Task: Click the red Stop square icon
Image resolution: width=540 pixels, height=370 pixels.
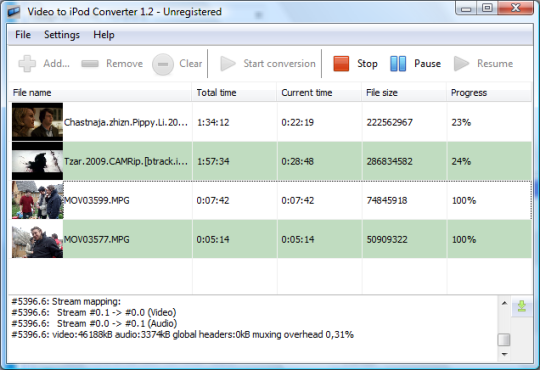Action: click(341, 64)
